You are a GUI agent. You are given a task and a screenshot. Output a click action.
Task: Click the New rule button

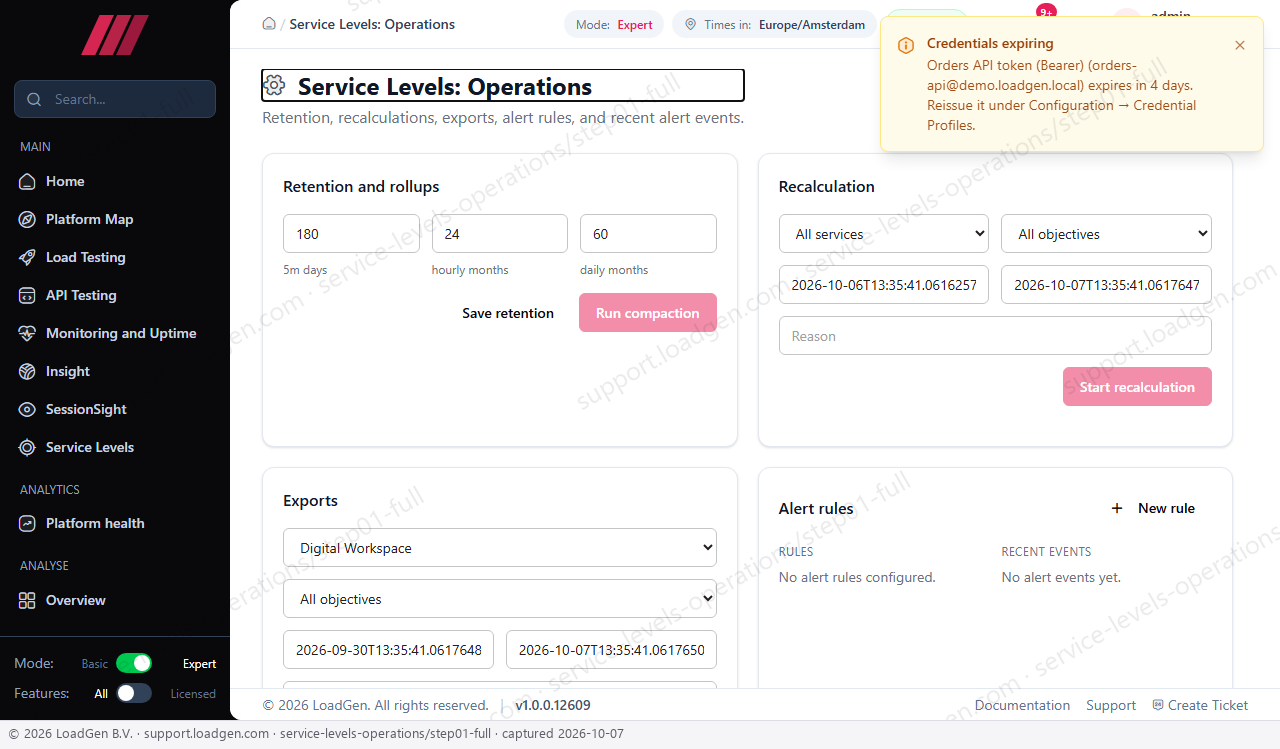tap(1153, 508)
